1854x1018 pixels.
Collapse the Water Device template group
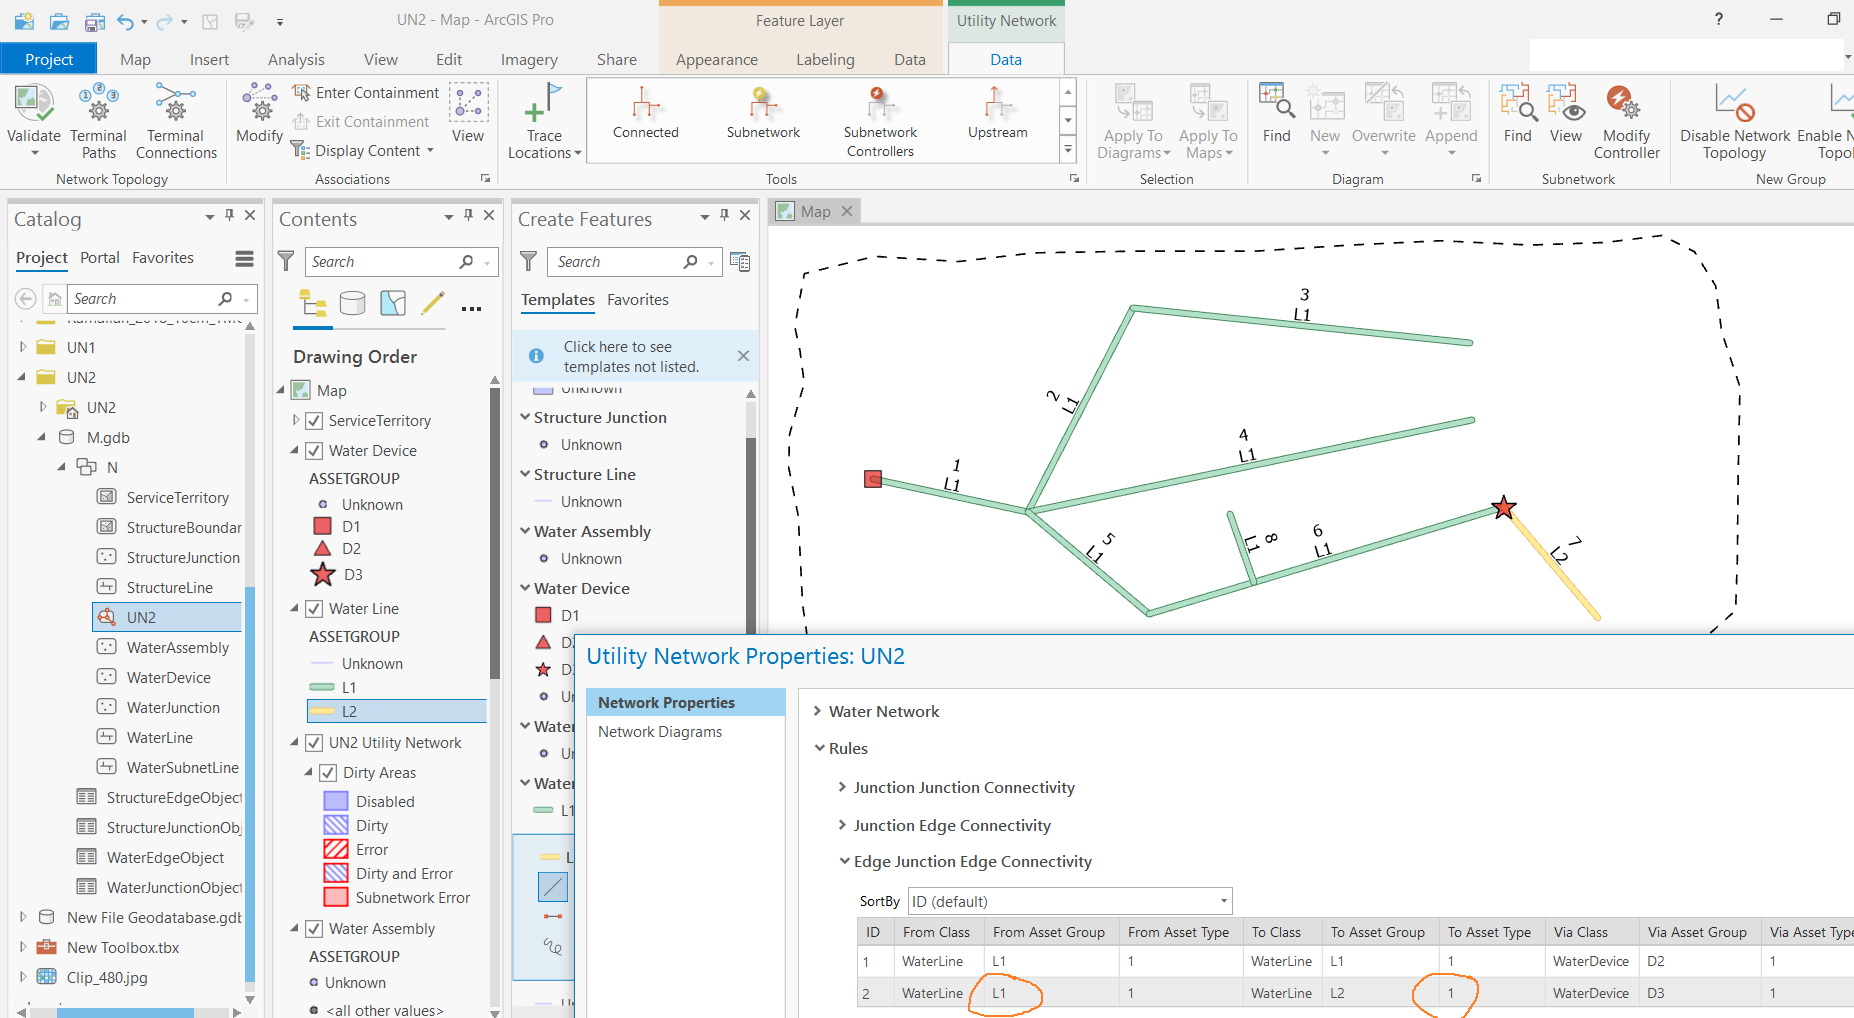tap(525, 588)
